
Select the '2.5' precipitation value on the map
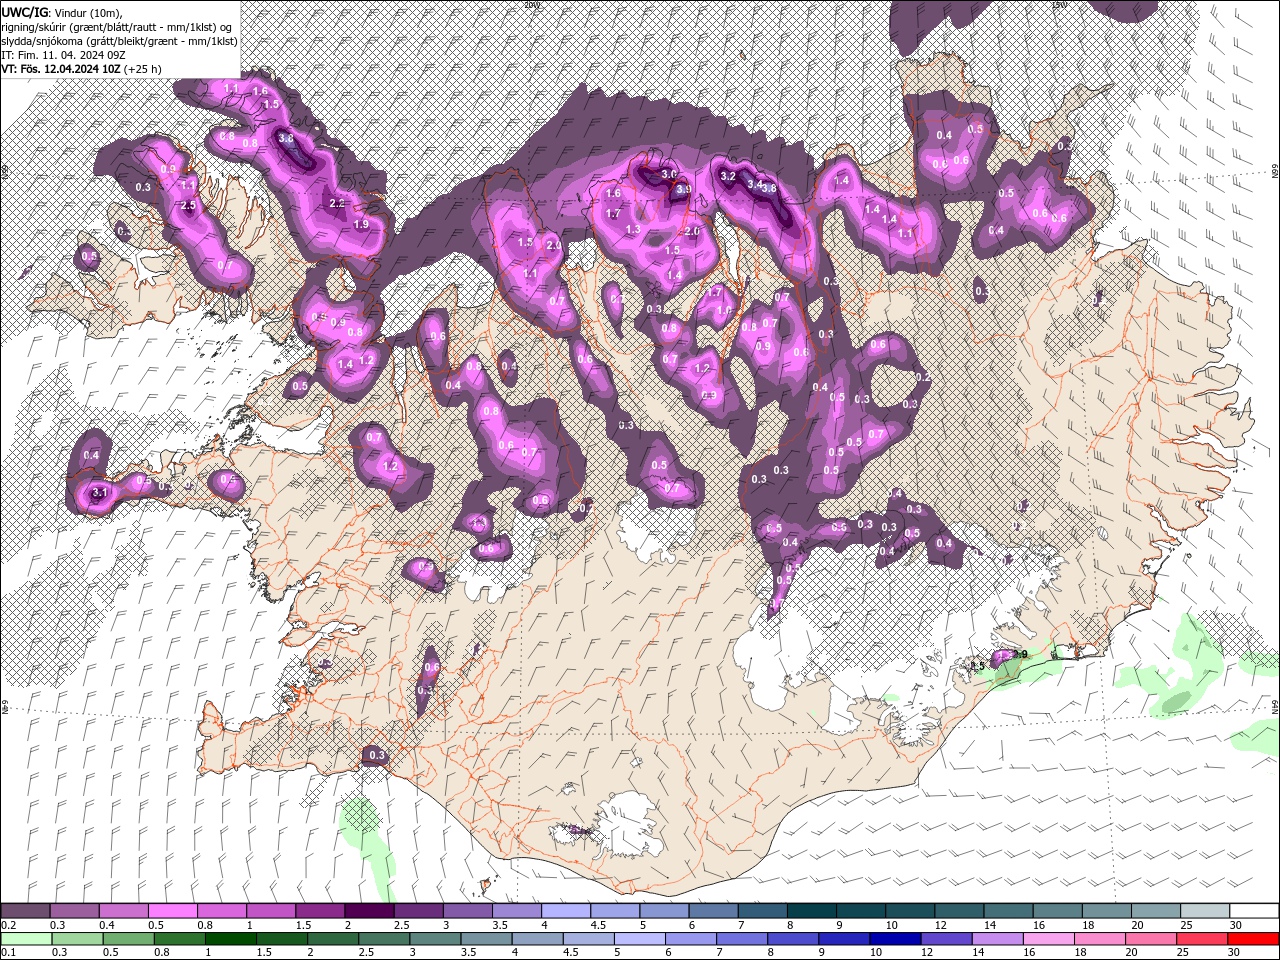tap(188, 205)
